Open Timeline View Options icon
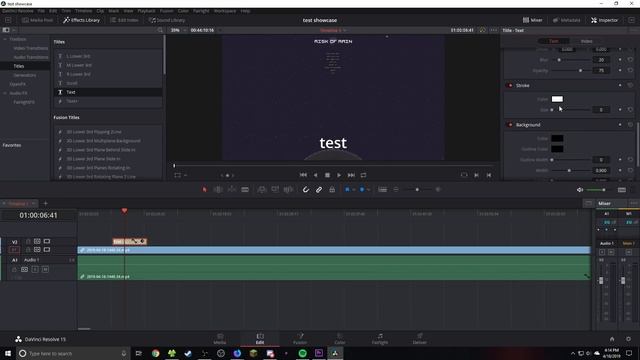The width and height of the screenshot is (640, 360). (x=382, y=189)
